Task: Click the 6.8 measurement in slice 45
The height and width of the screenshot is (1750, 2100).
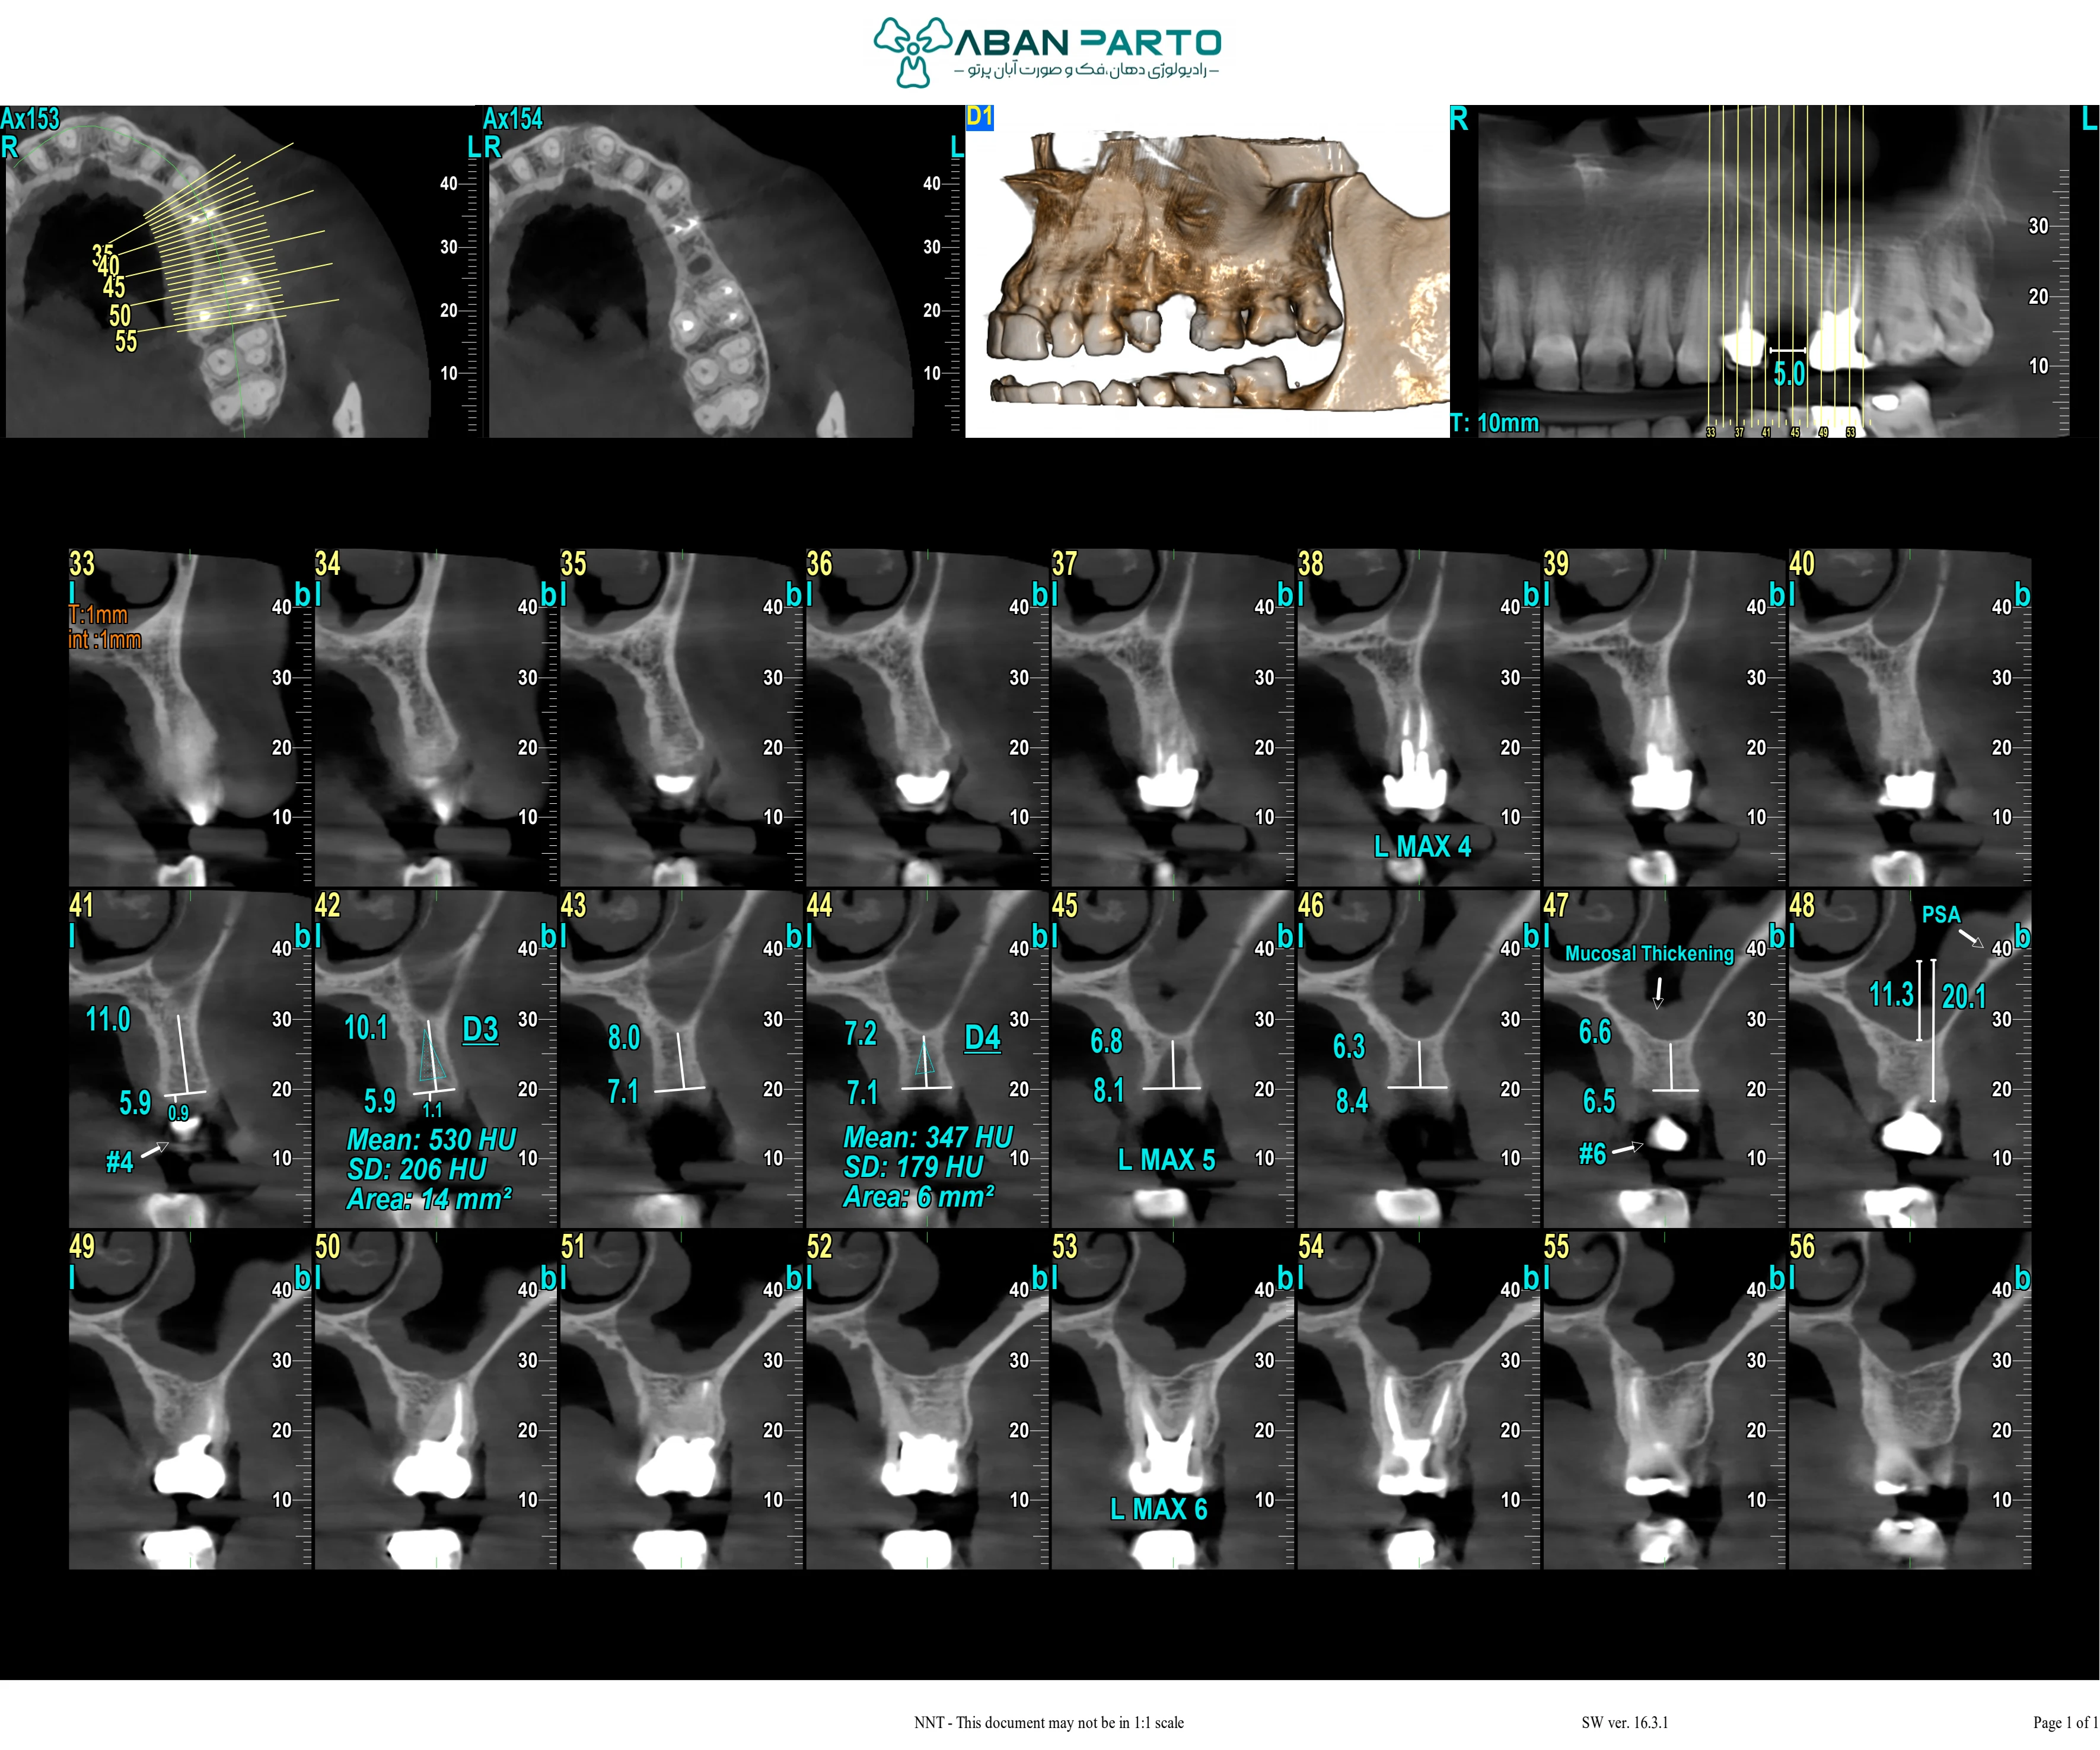Action: 1106,1041
